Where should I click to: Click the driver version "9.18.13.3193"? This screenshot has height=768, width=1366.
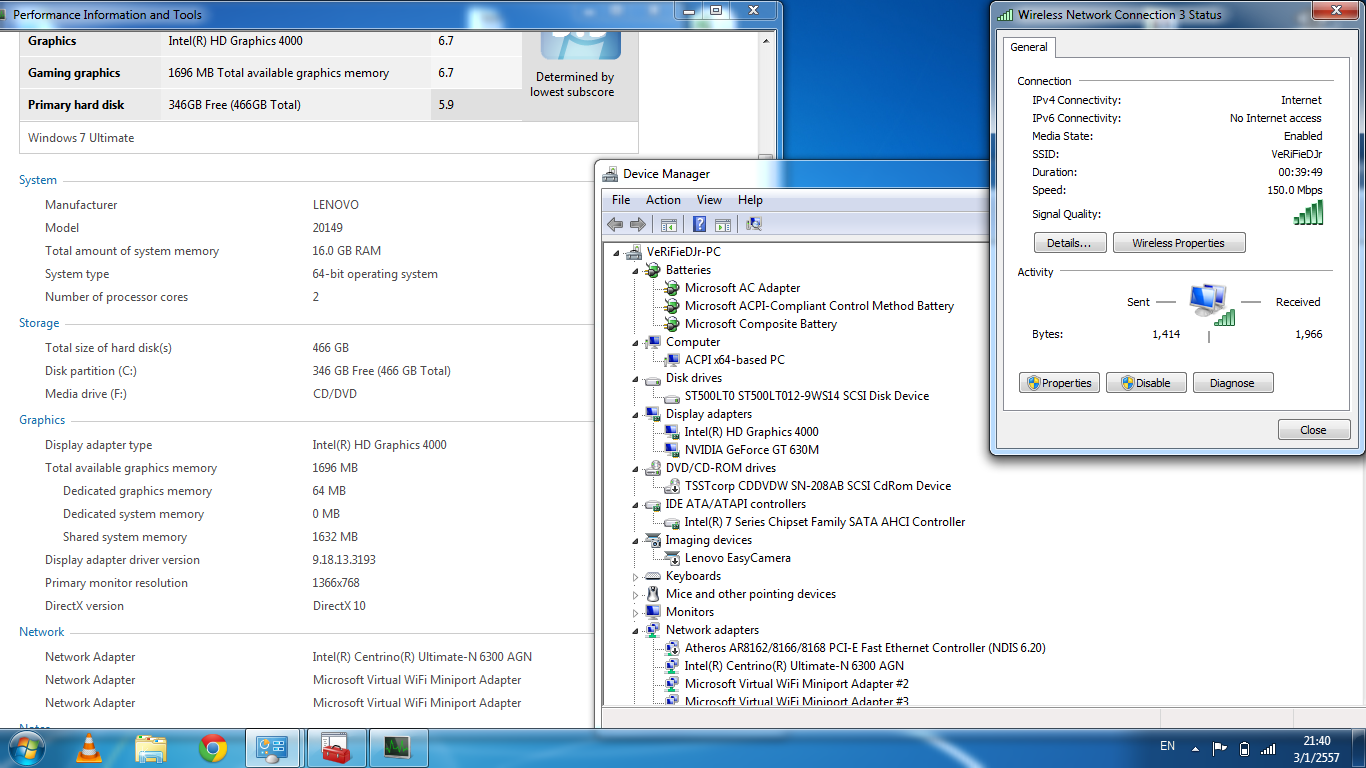[344, 560]
